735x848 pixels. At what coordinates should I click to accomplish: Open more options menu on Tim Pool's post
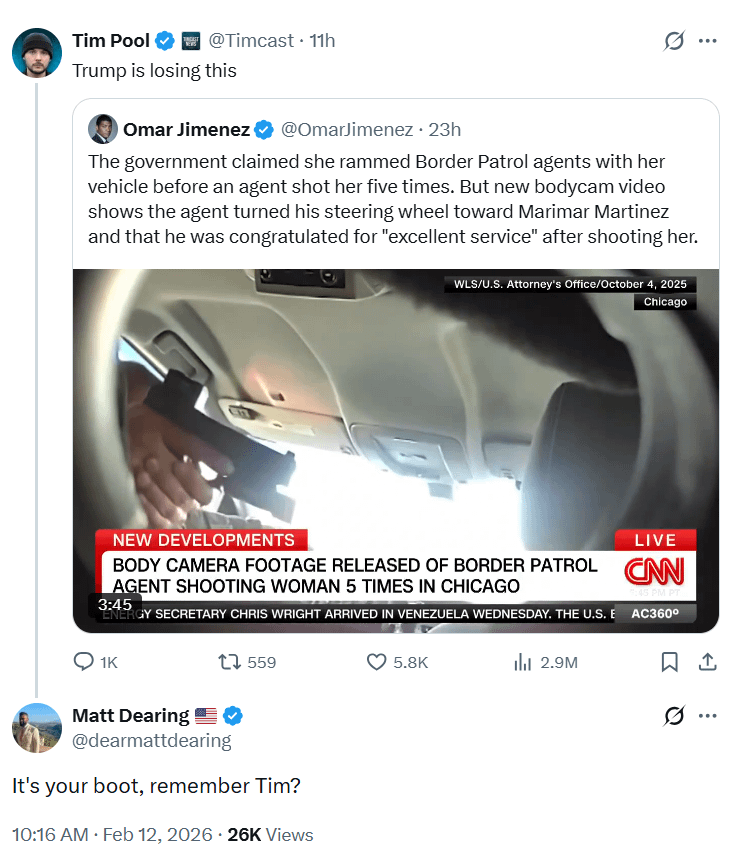[708, 41]
